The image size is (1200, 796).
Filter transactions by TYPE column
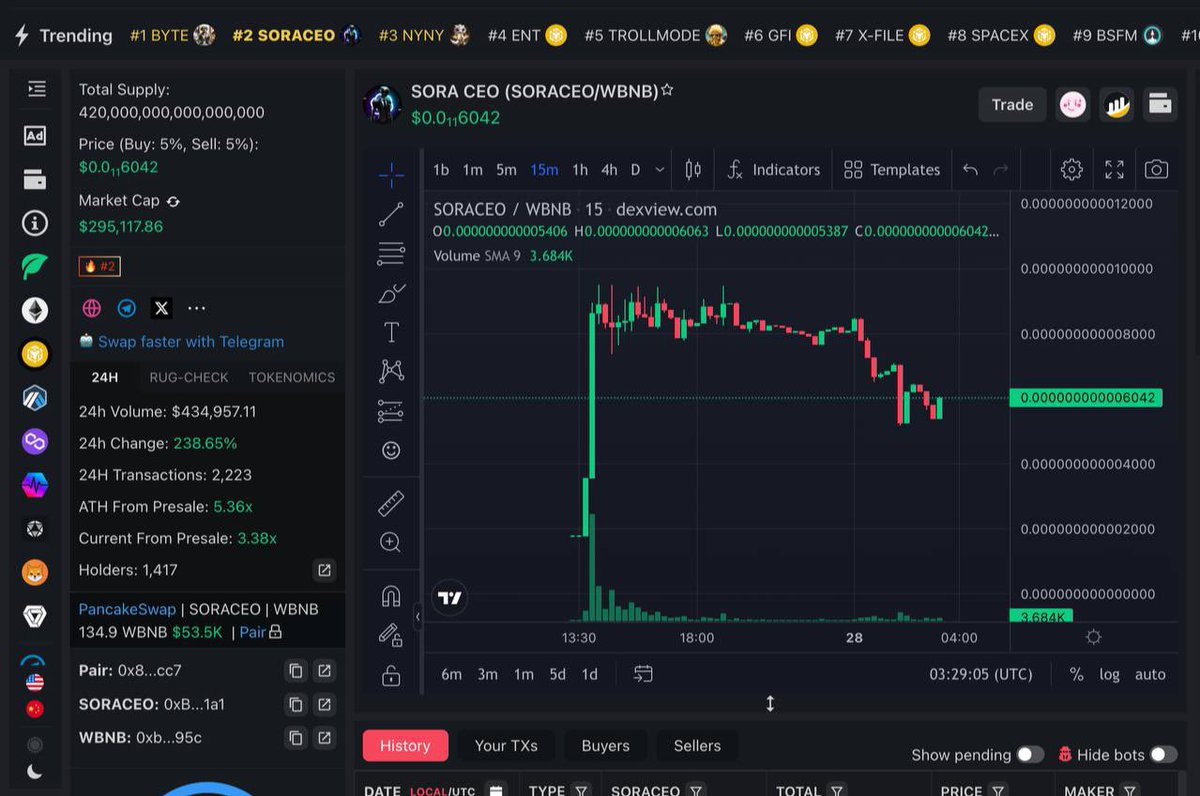coord(581,790)
